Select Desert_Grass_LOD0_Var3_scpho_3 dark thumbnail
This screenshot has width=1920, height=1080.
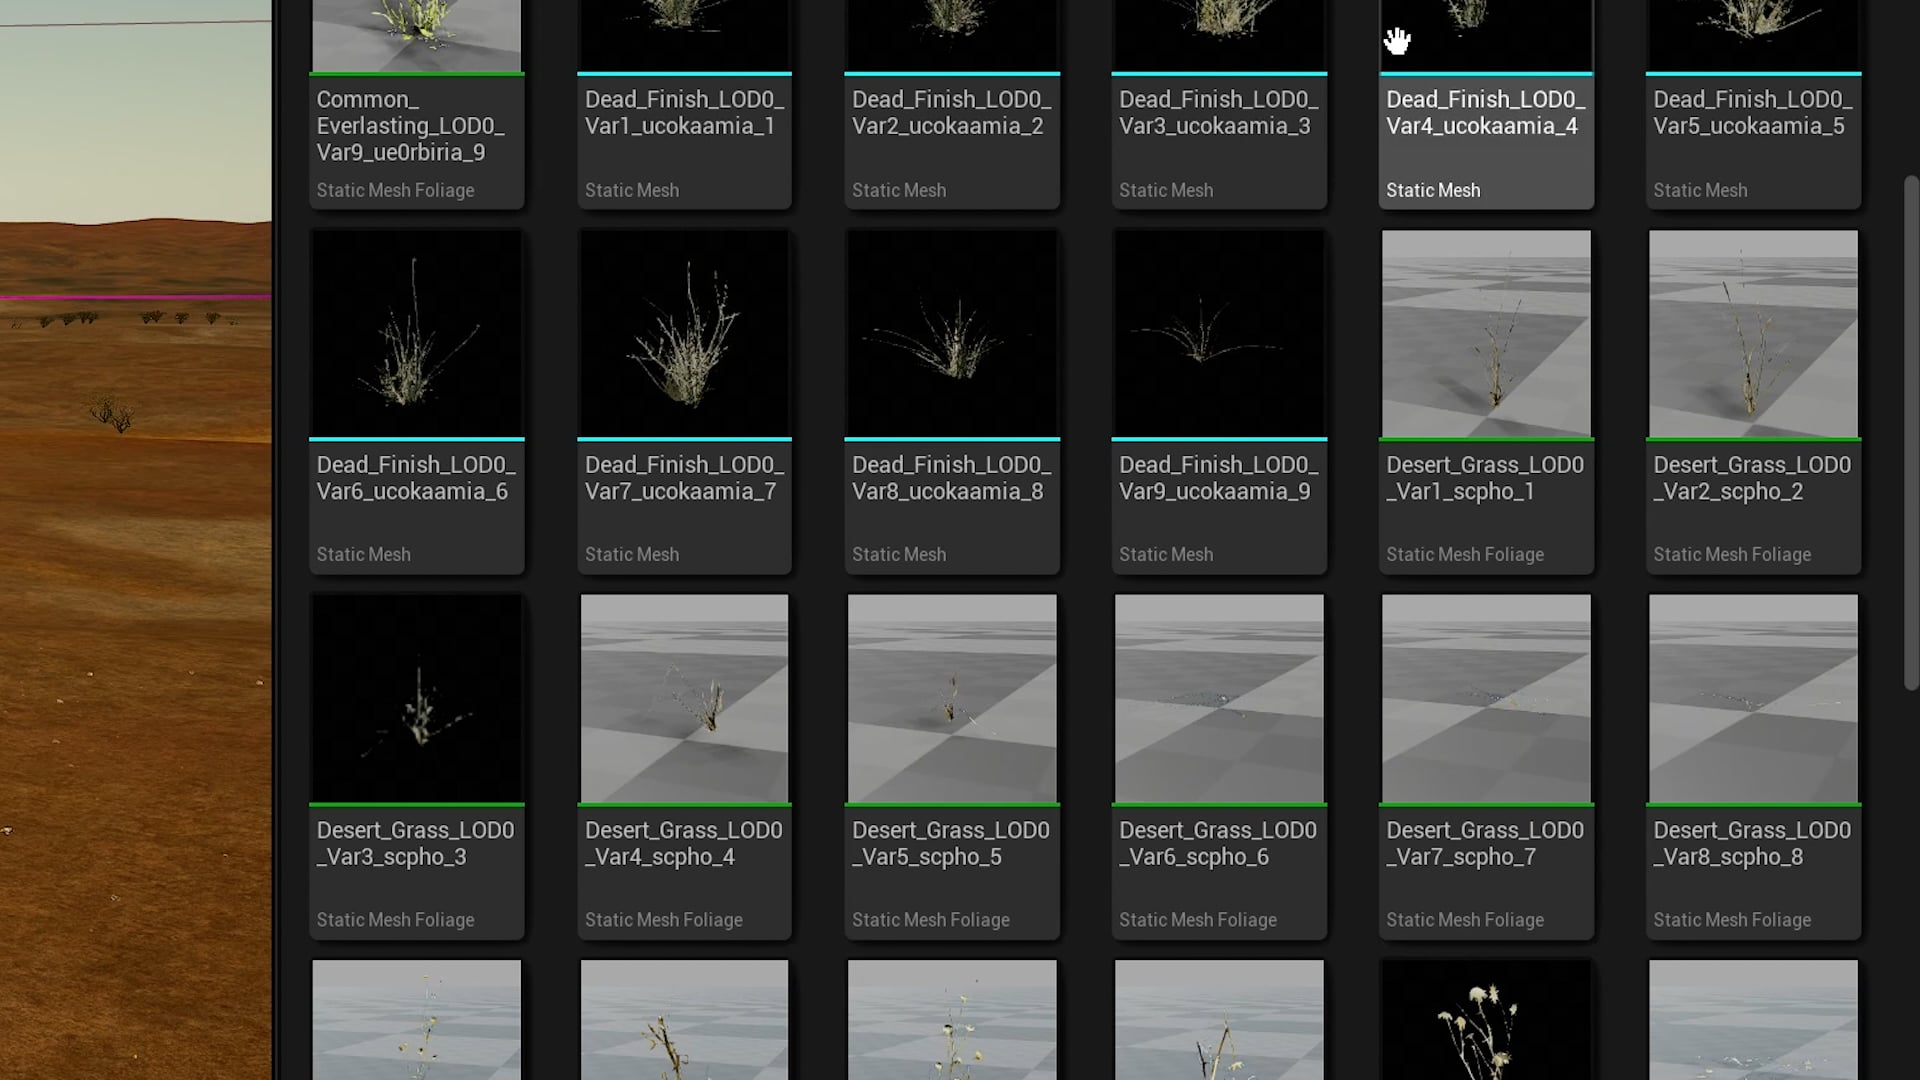coord(416,699)
